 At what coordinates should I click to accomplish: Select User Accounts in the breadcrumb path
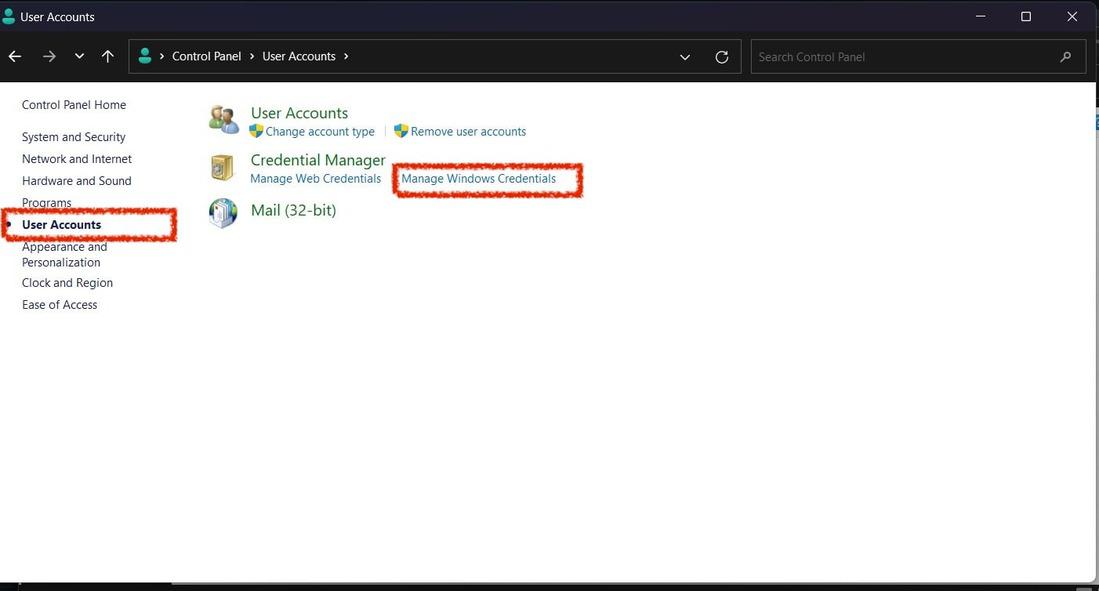(299, 56)
